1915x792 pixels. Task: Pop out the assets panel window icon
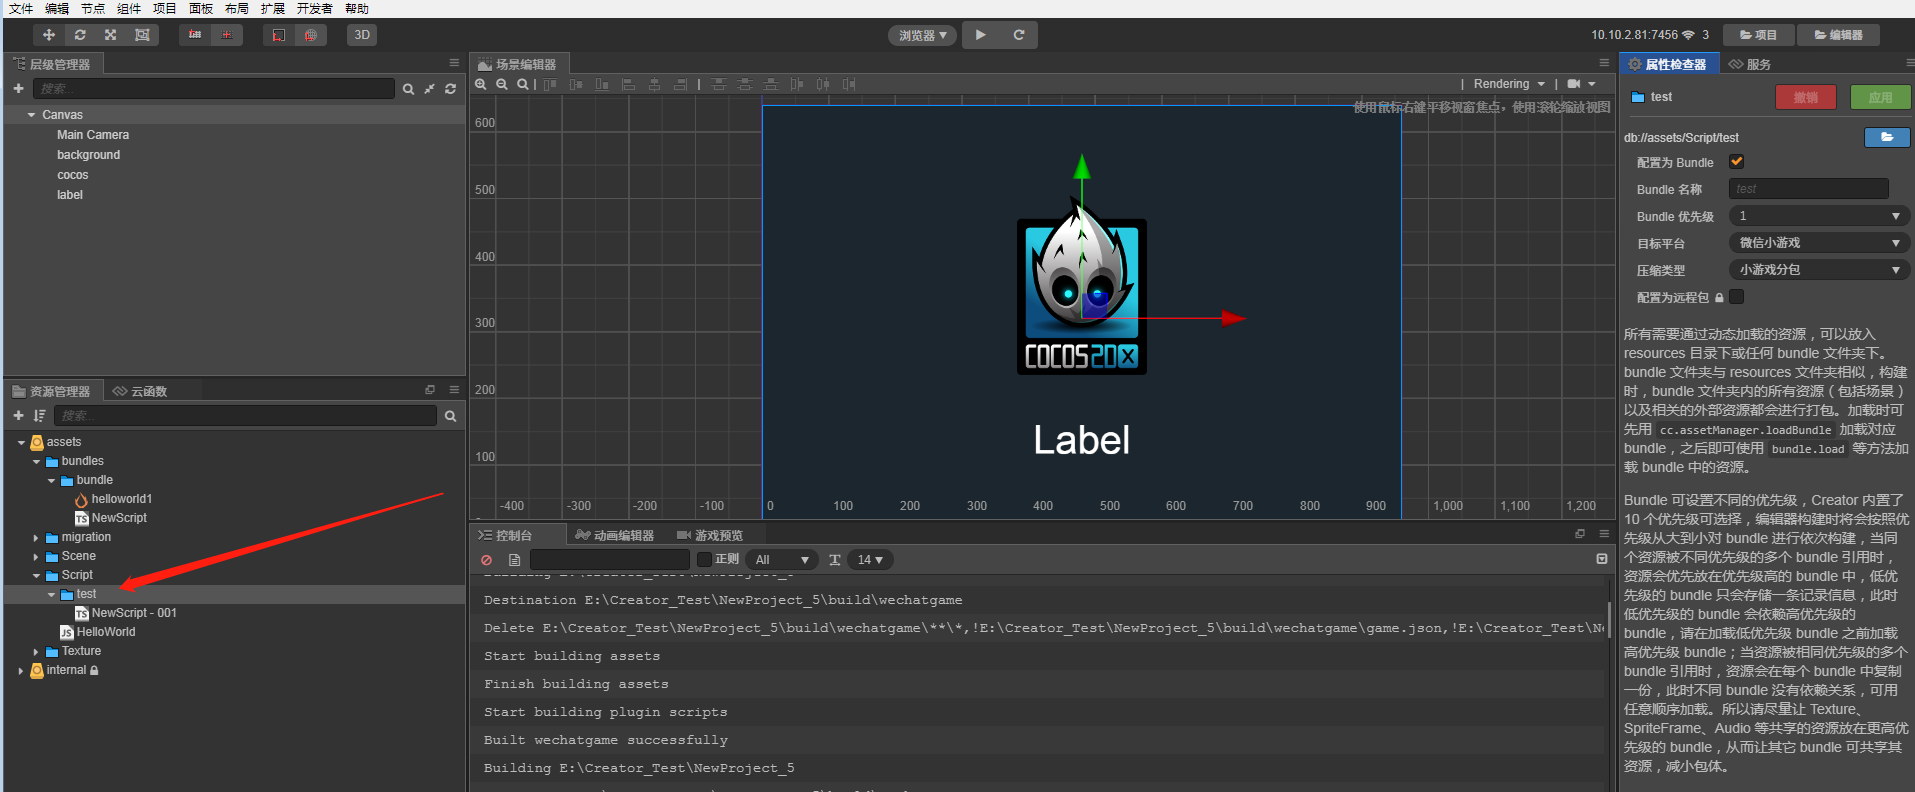pyautogui.click(x=430, y=390)
